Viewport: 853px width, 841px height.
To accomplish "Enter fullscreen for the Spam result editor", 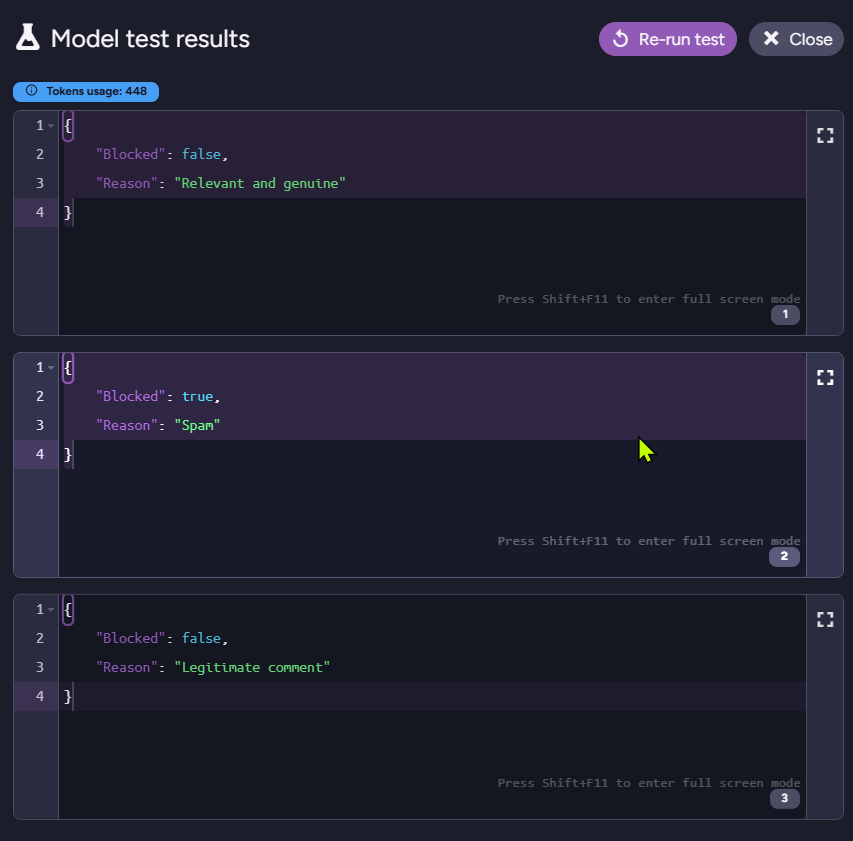I will point(825,378).
